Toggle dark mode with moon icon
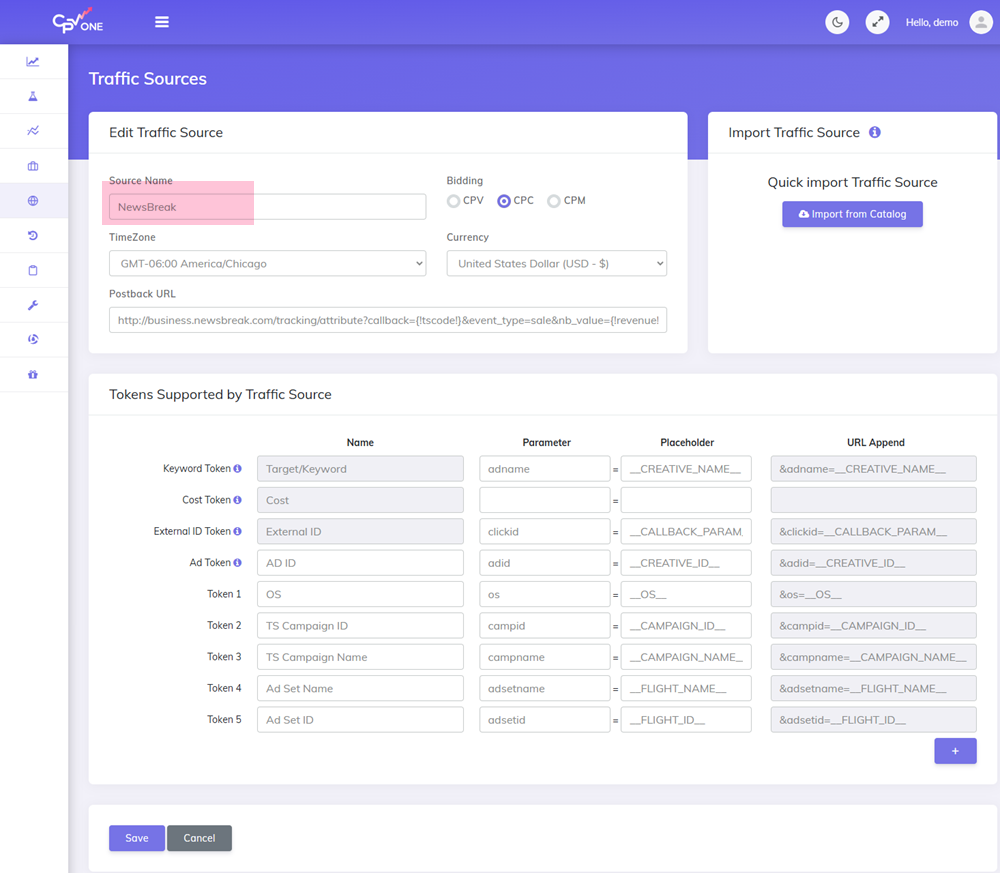 [837, 22]
